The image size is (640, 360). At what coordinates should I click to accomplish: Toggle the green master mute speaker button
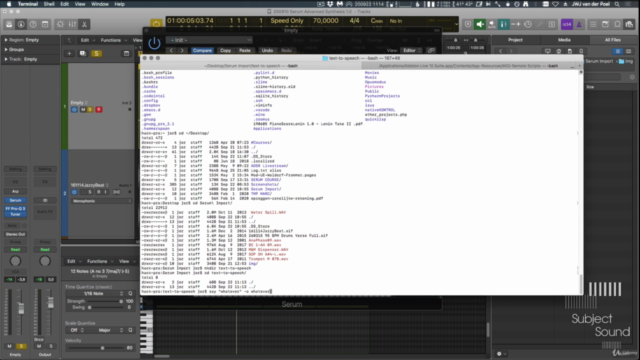coord(480,24)
